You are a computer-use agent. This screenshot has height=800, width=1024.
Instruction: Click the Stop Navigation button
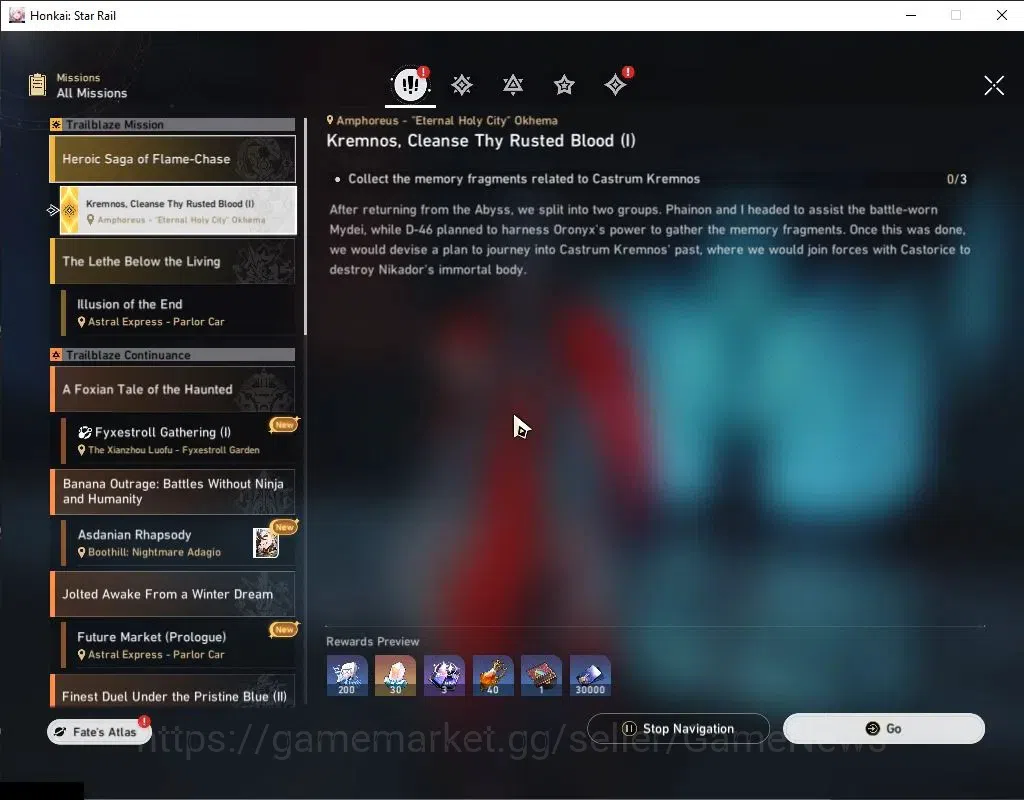pyautogui.click(x=678, y=728)
